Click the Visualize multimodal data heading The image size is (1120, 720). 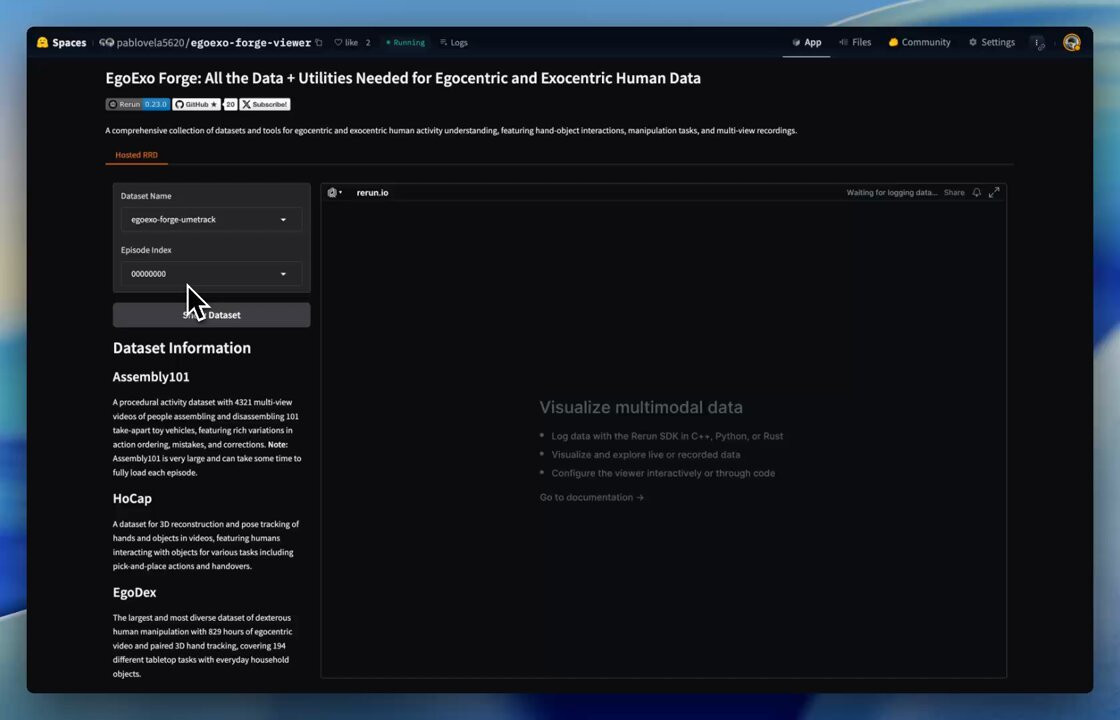pyautogui.click(x=641, y=407)
